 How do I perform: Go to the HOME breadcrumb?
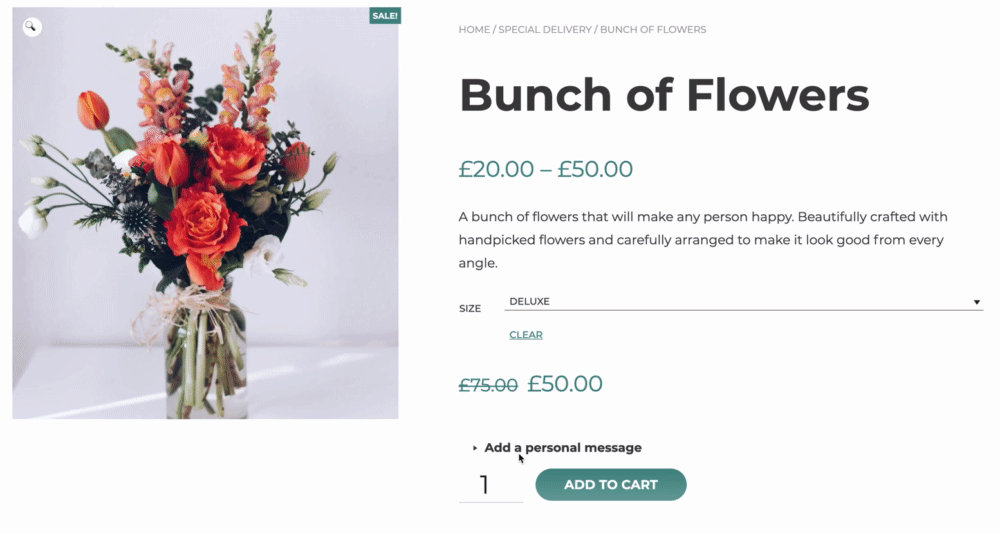click(x=474, y=29)
